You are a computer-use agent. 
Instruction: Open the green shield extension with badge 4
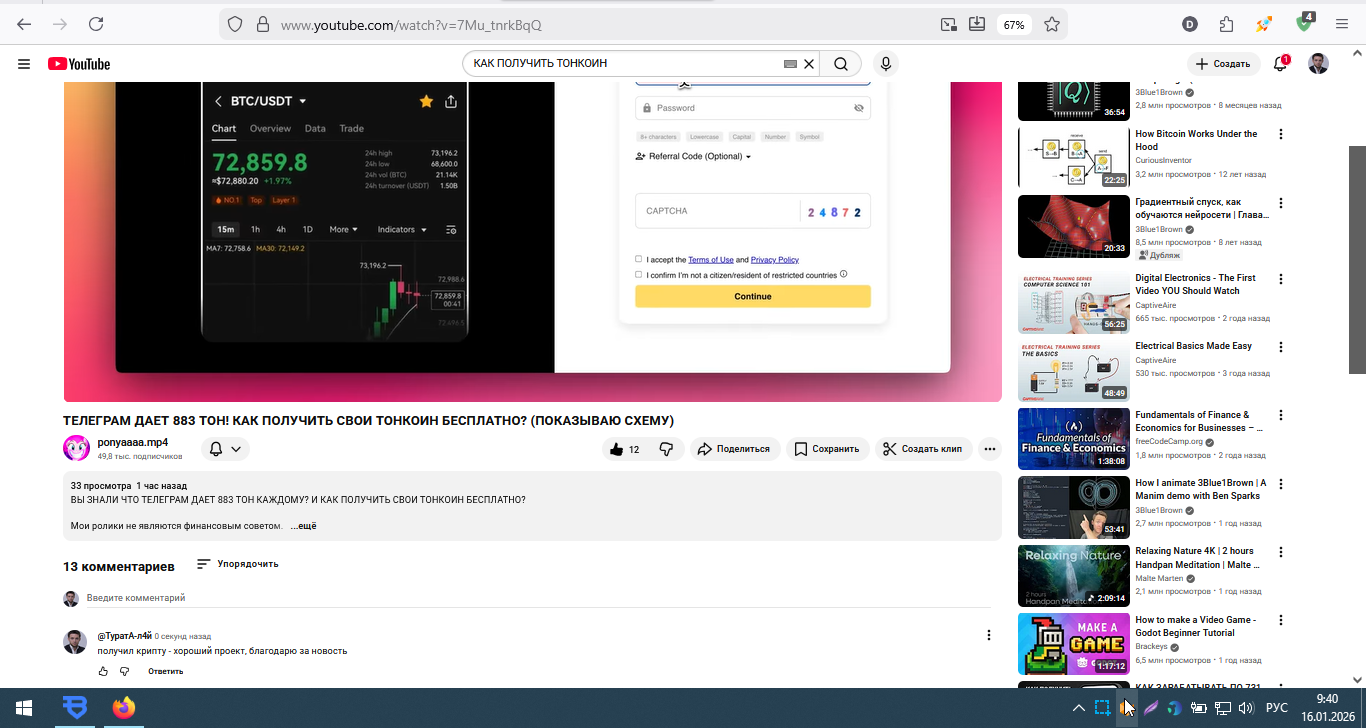coord(1305,22)
